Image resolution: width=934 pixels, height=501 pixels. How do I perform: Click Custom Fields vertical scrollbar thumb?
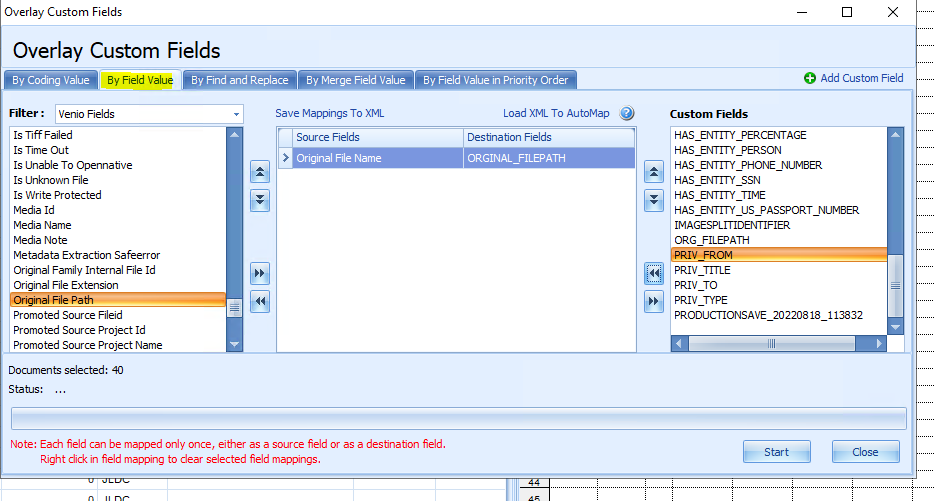(895, 286)
